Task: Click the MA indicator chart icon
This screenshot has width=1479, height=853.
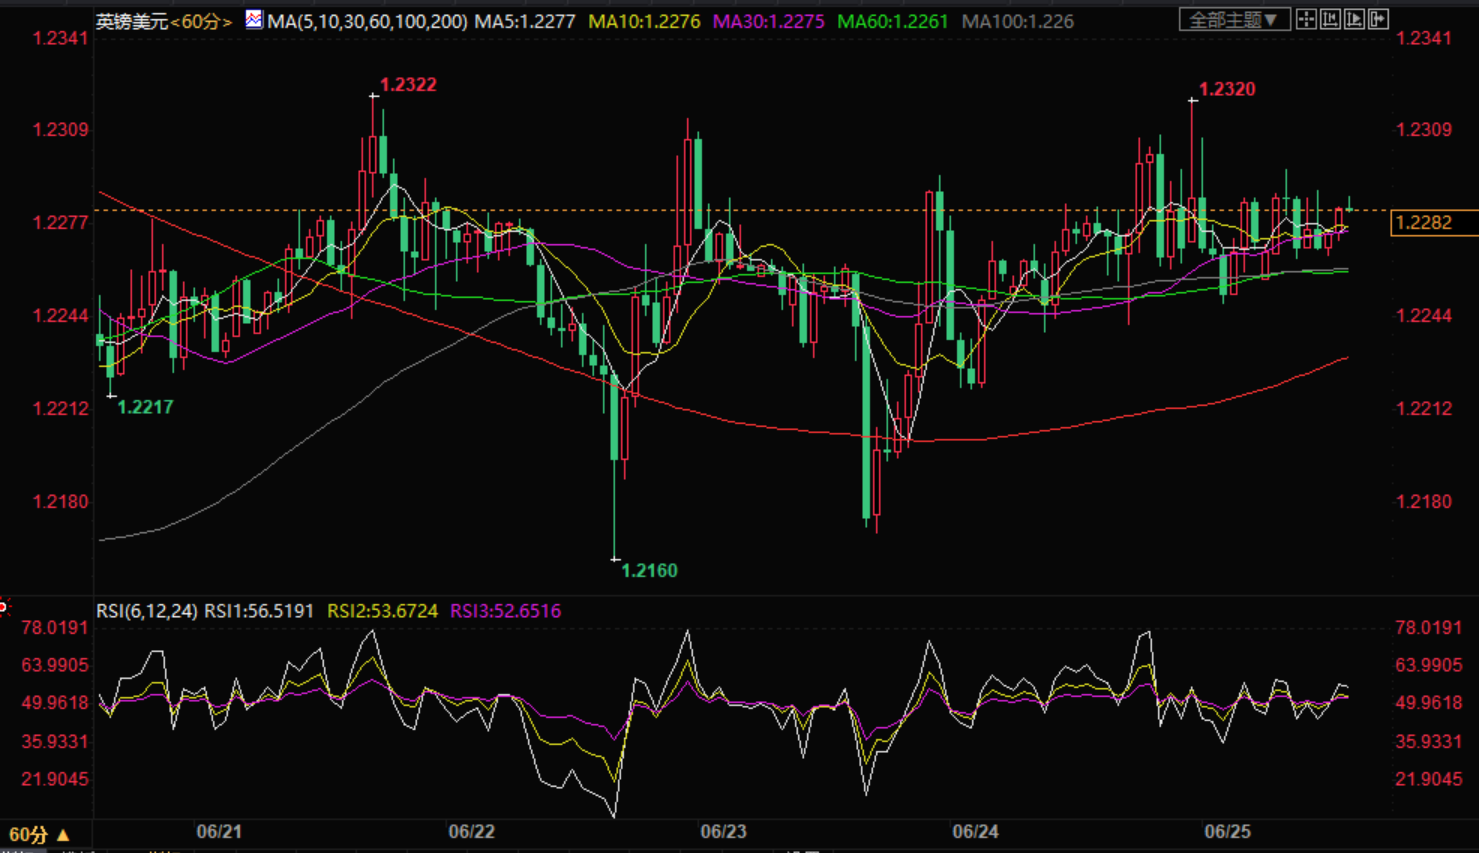Action: [x=254, y=19]
